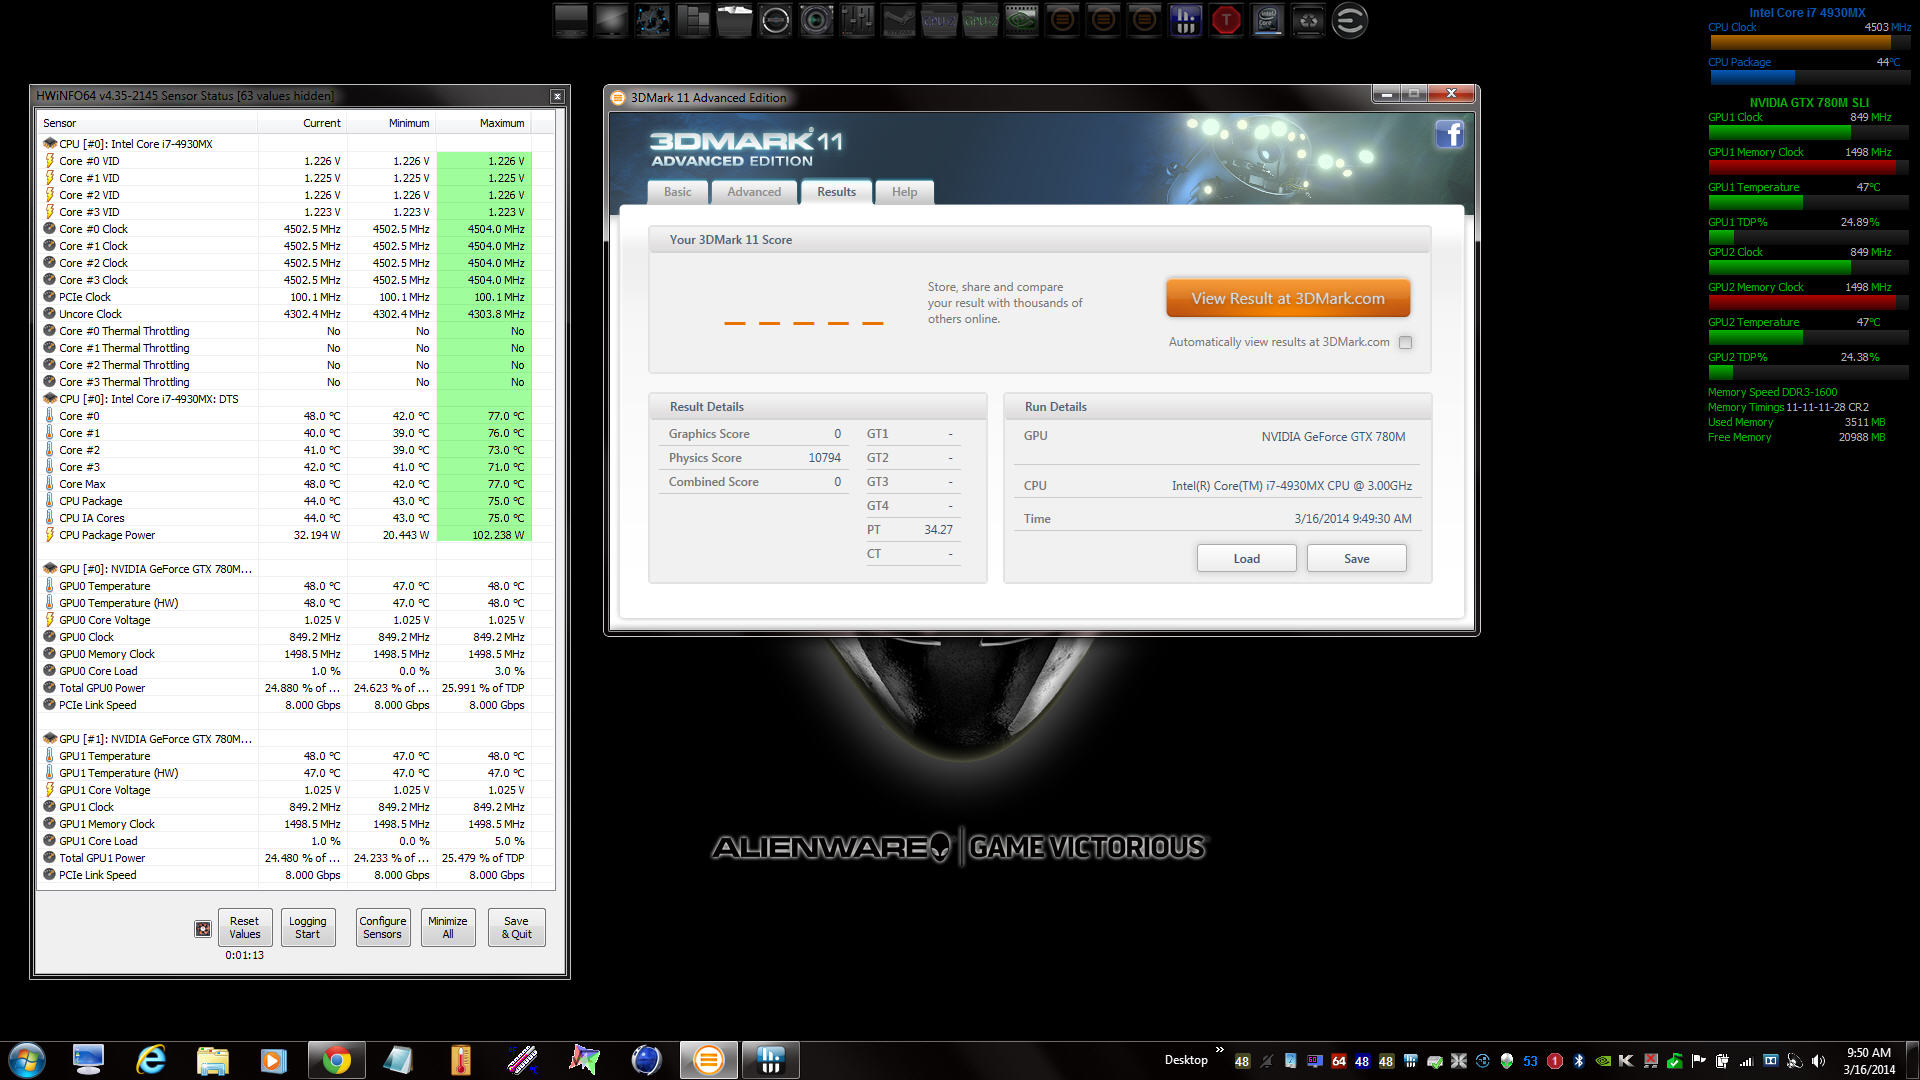Open the red ThrottleStop icon in the top dock

[x=1226, y=21]
